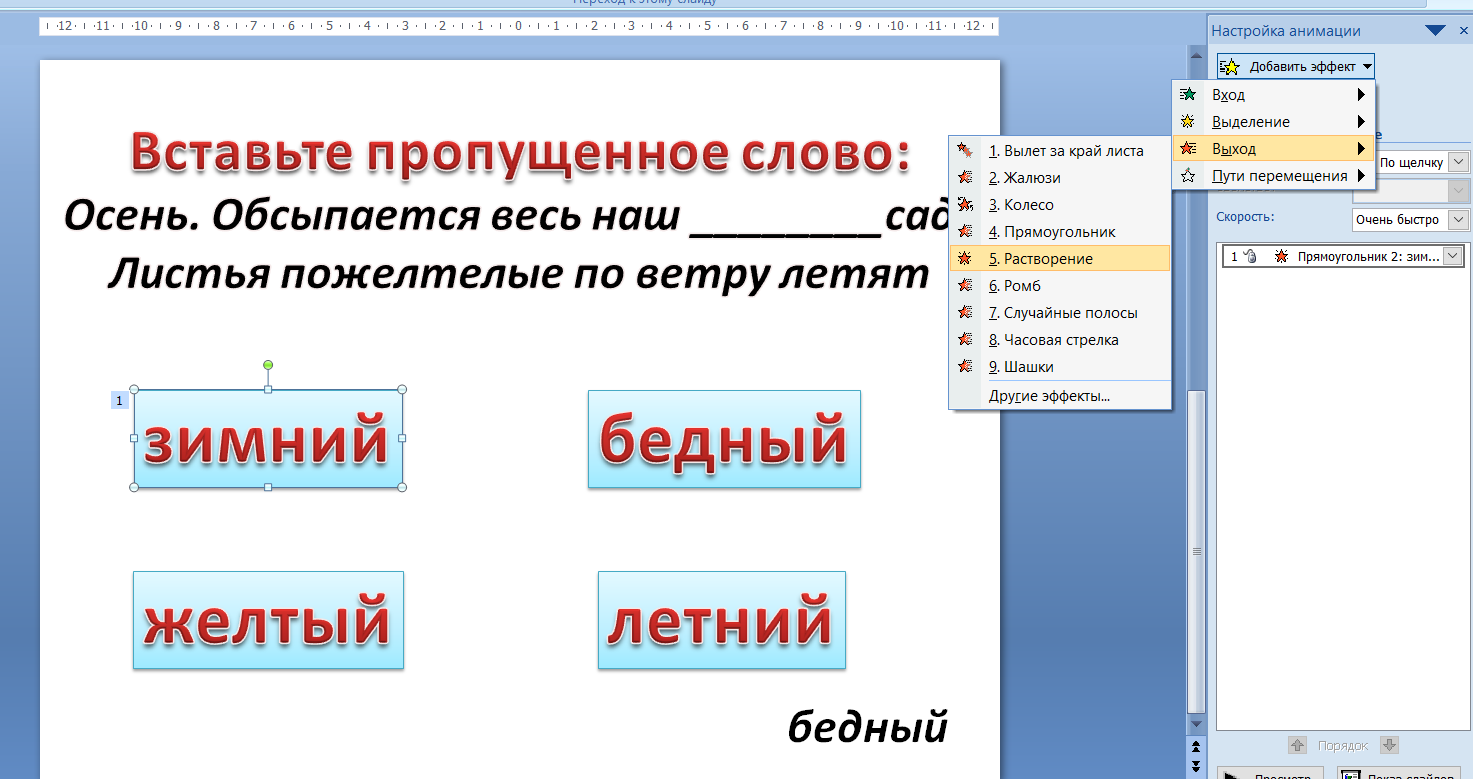Choose the Колесо exit effect

point(1059,205)
